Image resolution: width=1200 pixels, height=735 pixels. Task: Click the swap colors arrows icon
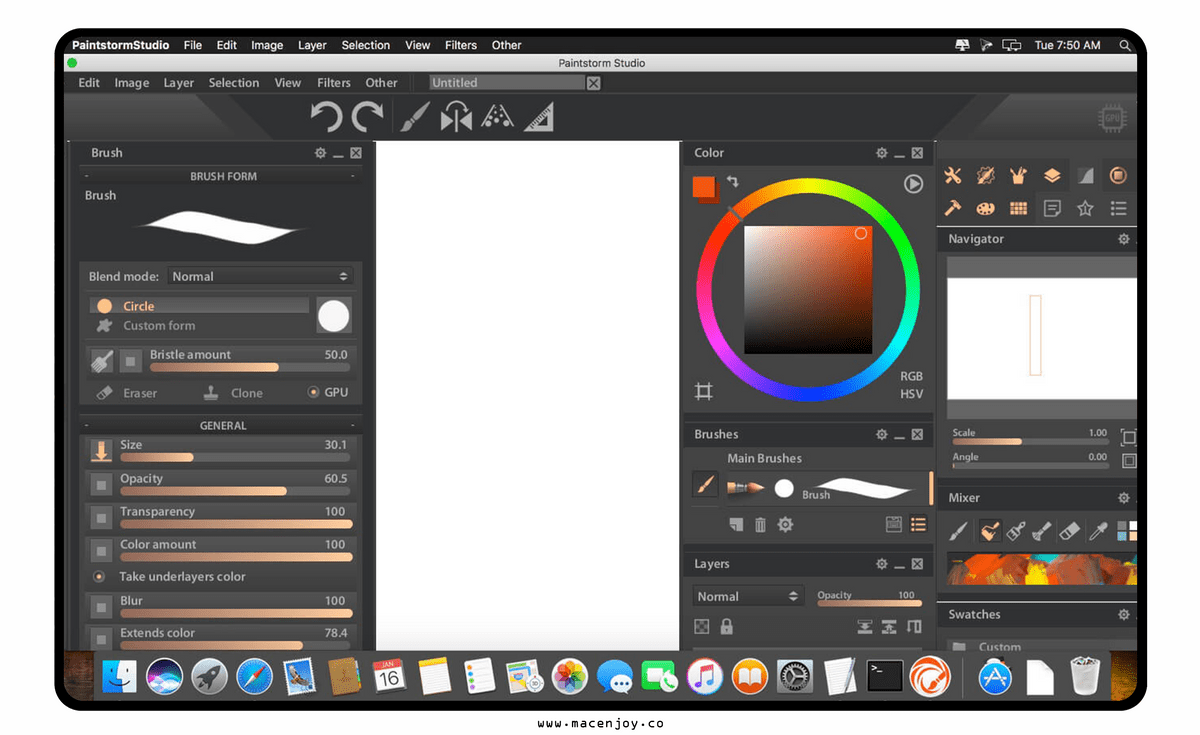(x=732, y=181)
